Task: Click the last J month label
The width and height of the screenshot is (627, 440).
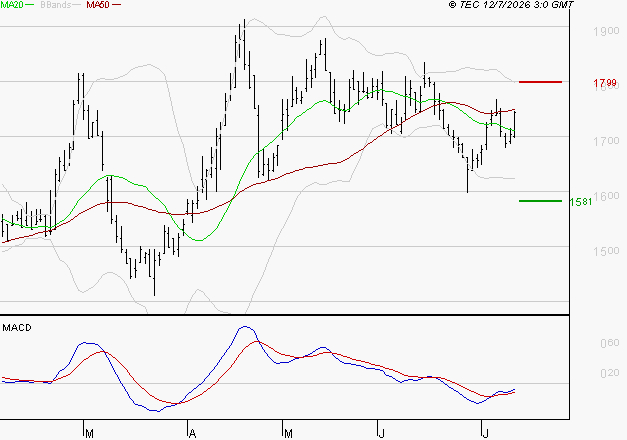Action: coord(485,434)
